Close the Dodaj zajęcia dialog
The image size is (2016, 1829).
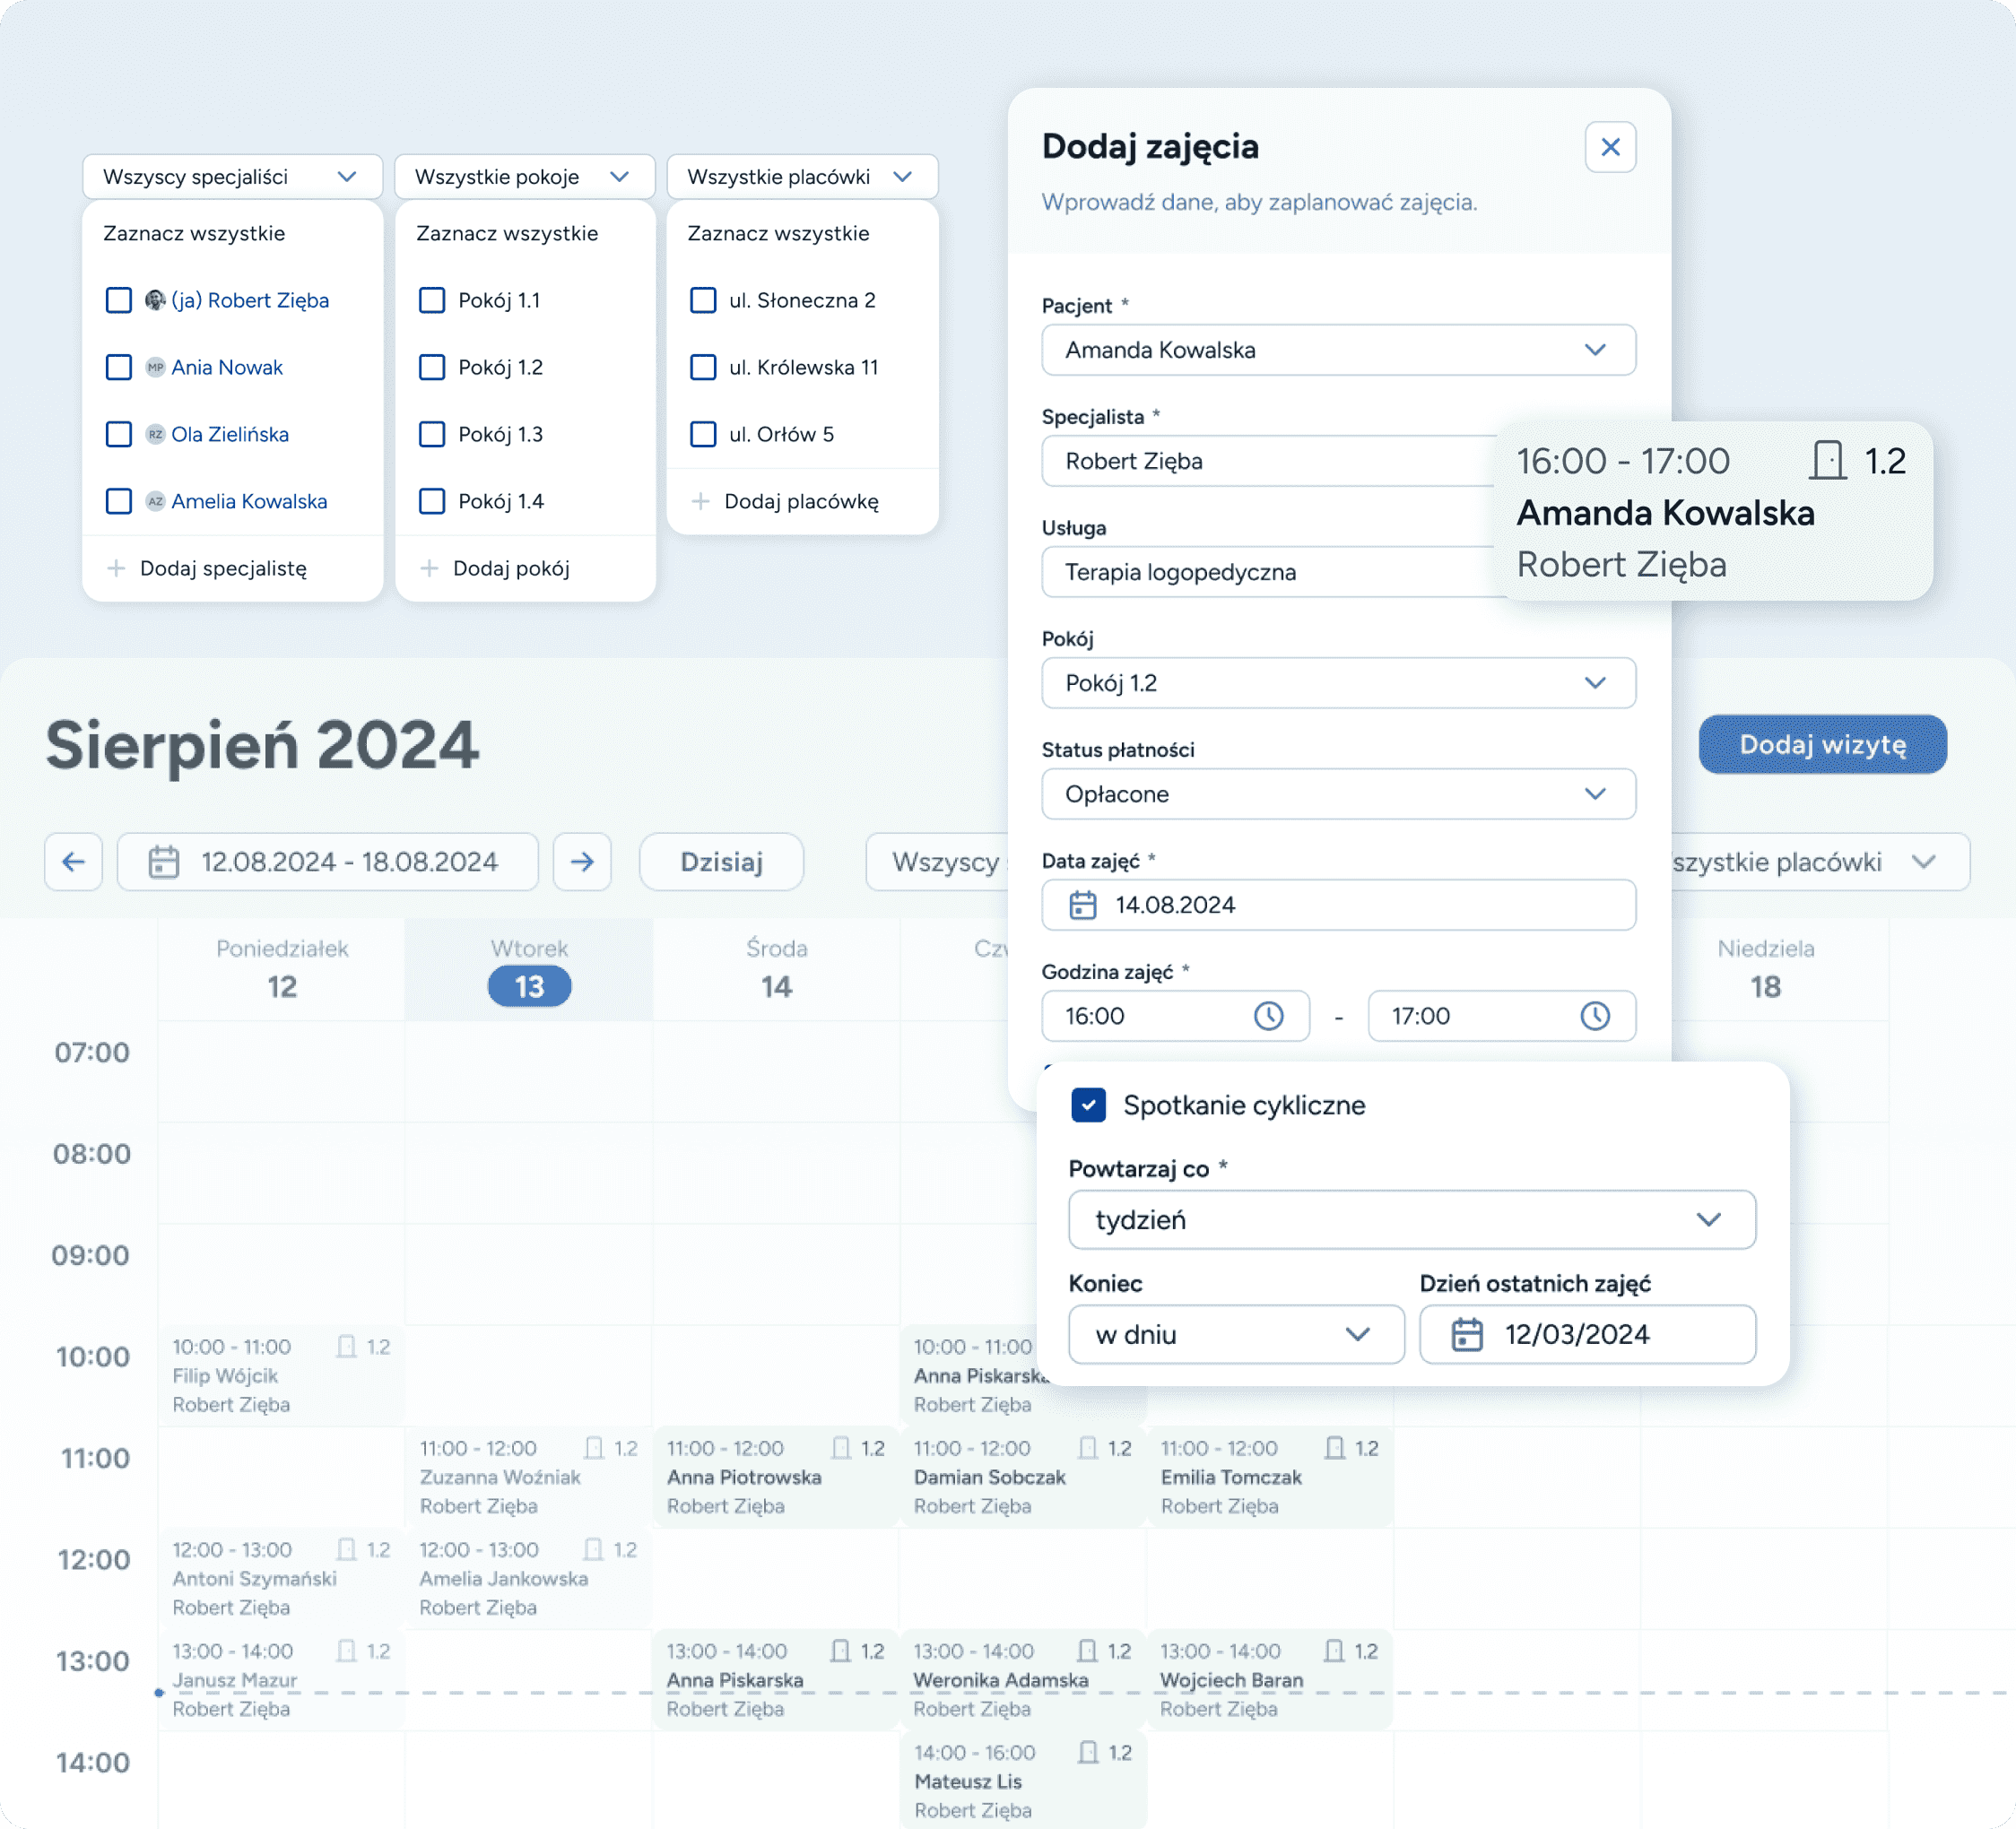[x=1610, y=147]
